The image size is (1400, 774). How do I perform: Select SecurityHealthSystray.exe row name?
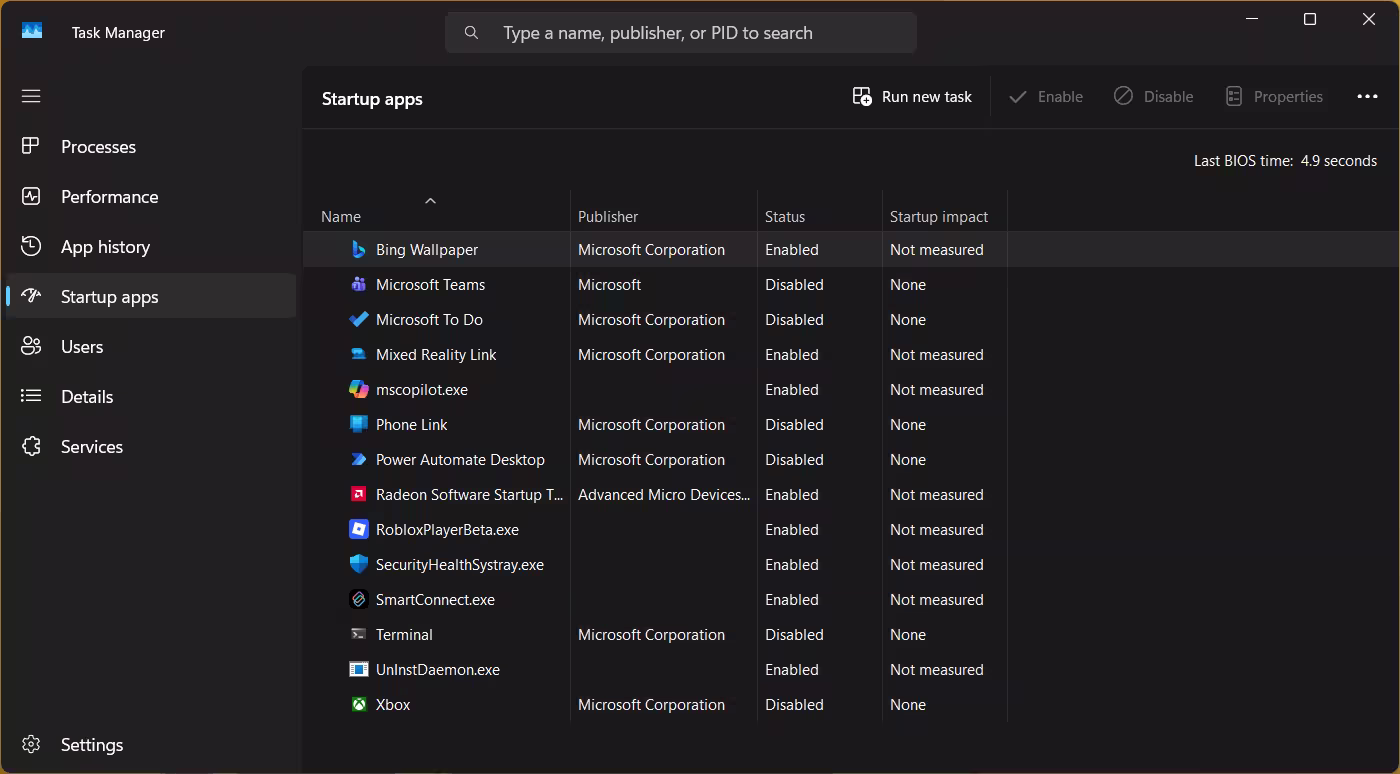click(x=460, y=565)
